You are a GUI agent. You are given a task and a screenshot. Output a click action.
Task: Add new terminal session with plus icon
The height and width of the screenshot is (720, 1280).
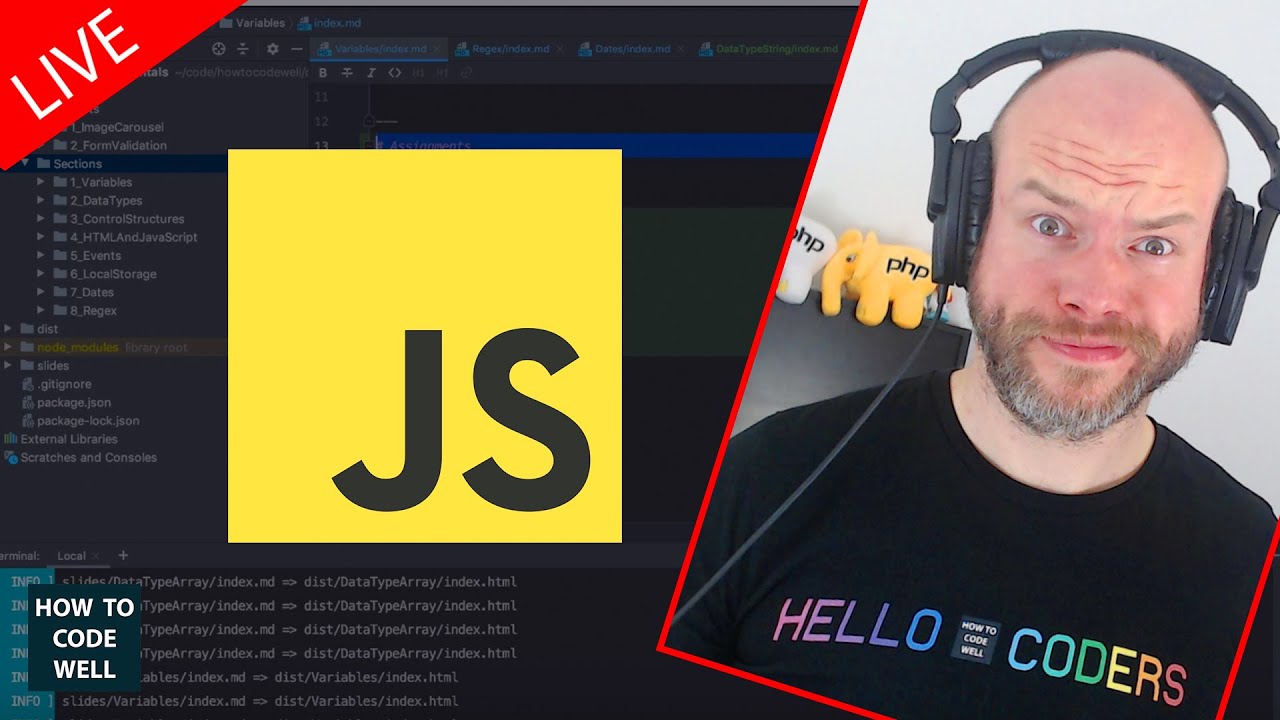point(123,555)
